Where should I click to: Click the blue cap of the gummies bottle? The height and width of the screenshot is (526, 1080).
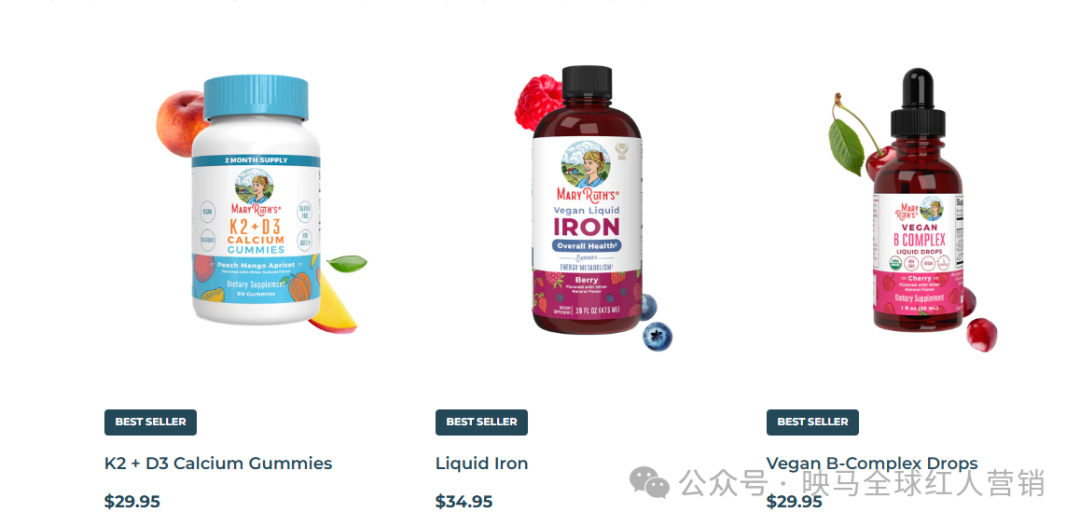point(256,97)
